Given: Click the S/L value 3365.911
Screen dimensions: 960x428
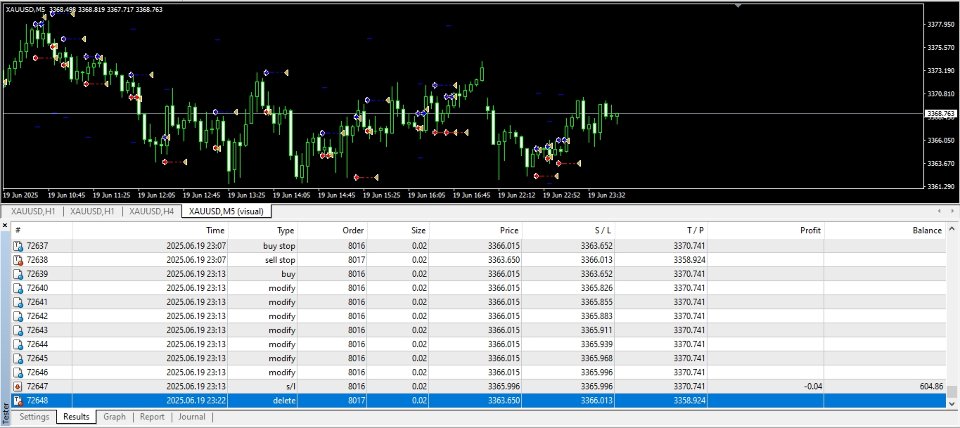Looking at the screenshot, I should [x=596, y=331].
